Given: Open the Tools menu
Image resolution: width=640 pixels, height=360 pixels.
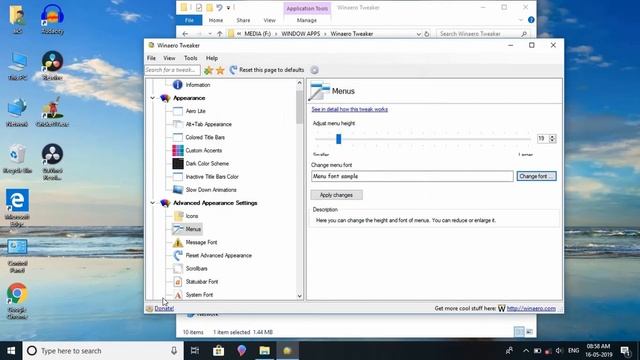Looking at the screenshot, I should pyautogui.click(x=190, y=58).
